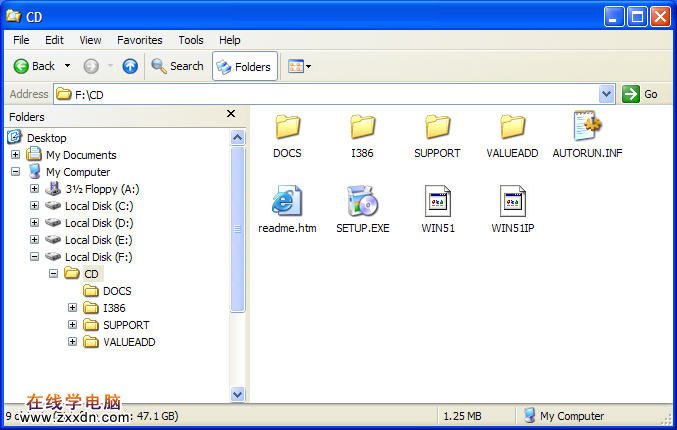The height and width of the screenshot is (430, 677).
Task: Open the SETUP.EXE installer icon
Action: [x=362, y=202]
